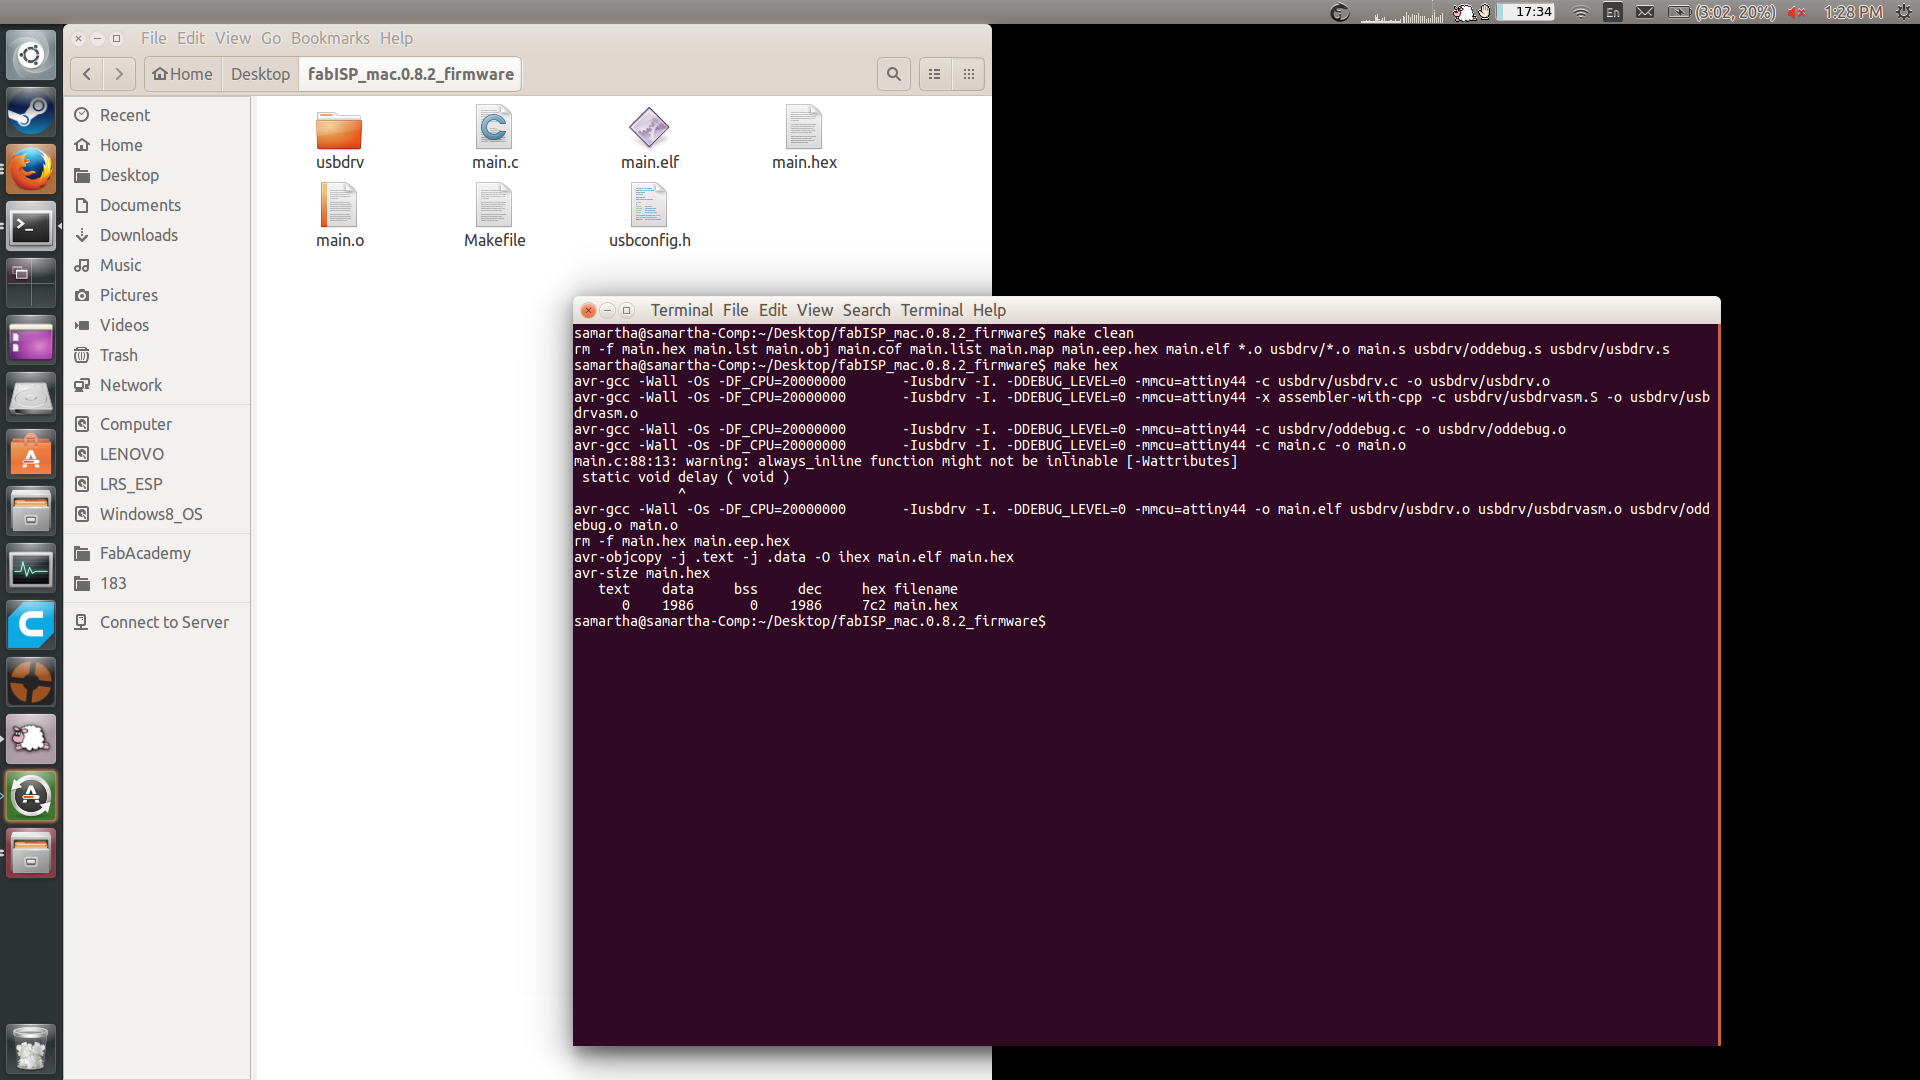The height and width of the screenshot is (1080, 1920).
Task: Open the Bookmarks menu in Files
Action: pos(330,38)
